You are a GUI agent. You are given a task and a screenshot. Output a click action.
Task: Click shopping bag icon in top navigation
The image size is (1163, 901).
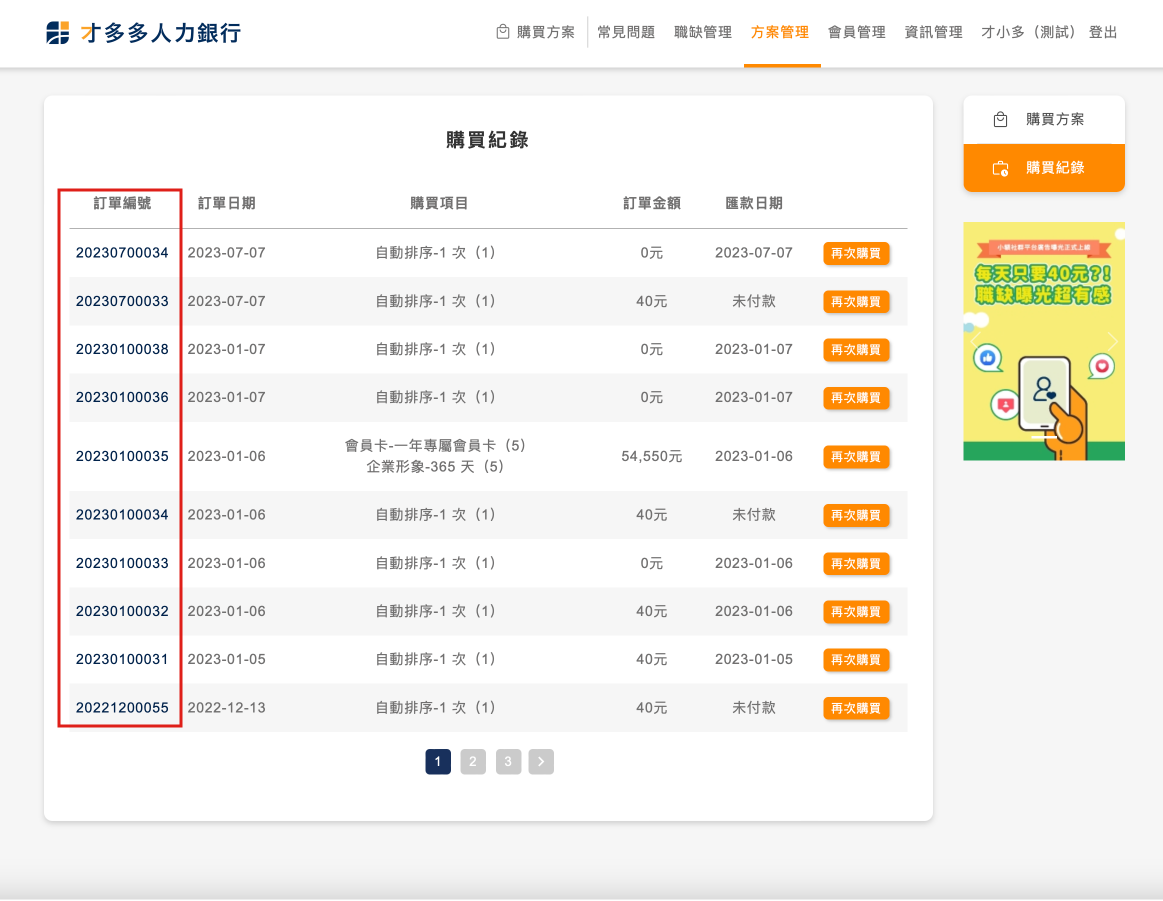tap(503, 32)
